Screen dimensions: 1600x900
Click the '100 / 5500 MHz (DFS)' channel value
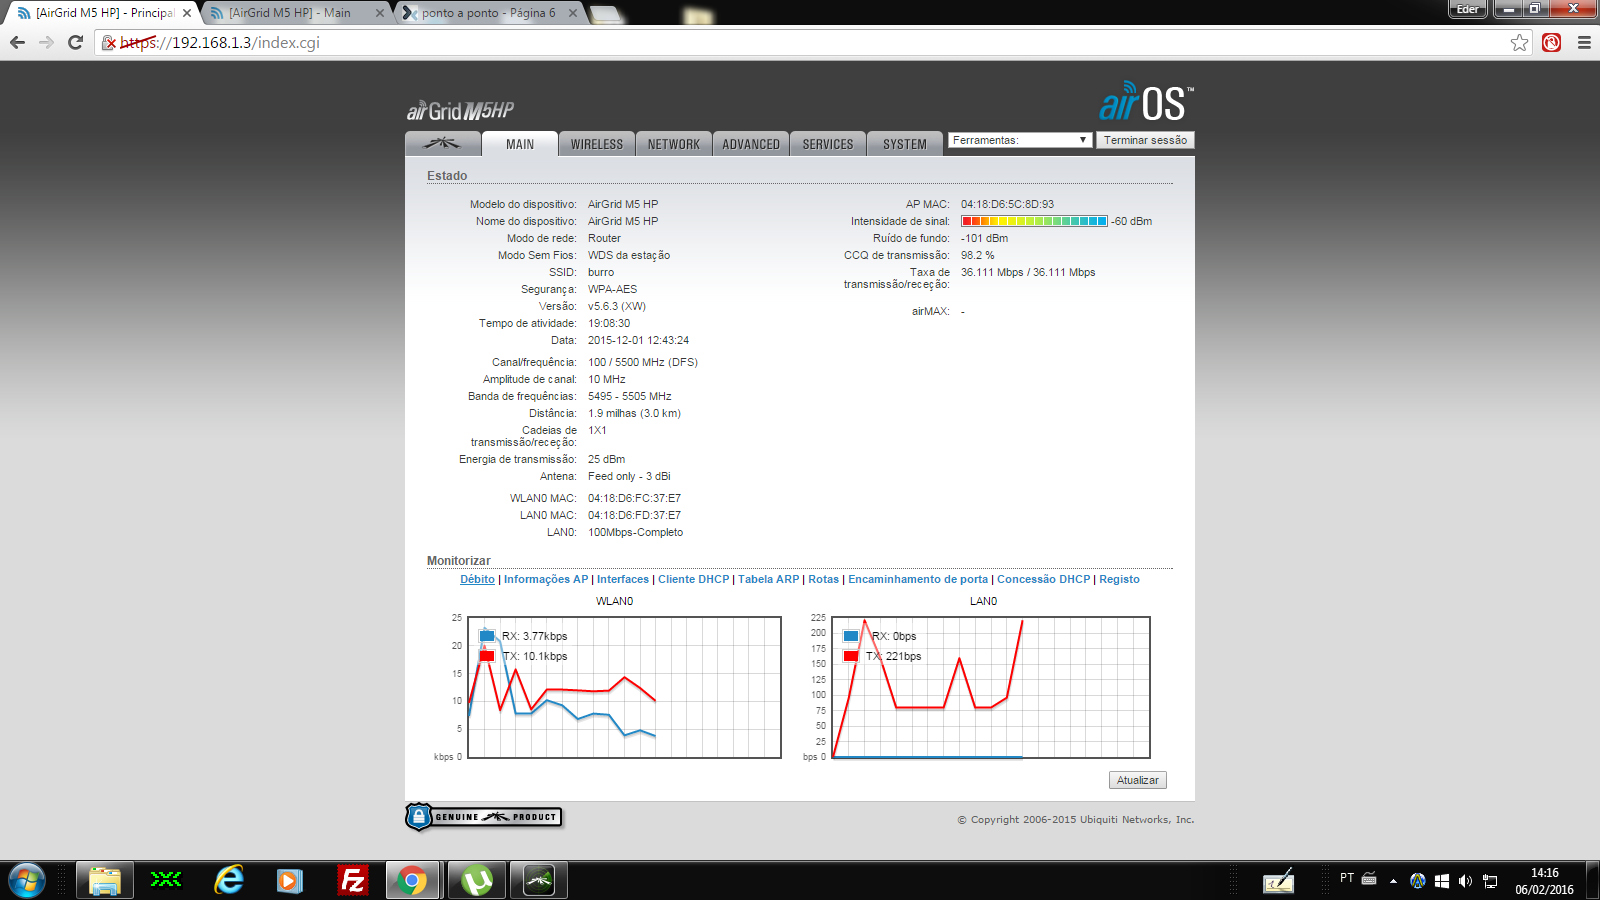click(x=643, y=362)
